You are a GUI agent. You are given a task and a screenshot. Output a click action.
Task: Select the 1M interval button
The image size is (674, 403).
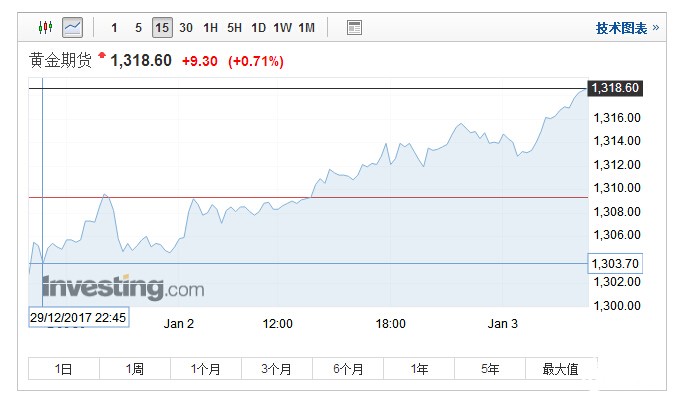click(306, 27)
